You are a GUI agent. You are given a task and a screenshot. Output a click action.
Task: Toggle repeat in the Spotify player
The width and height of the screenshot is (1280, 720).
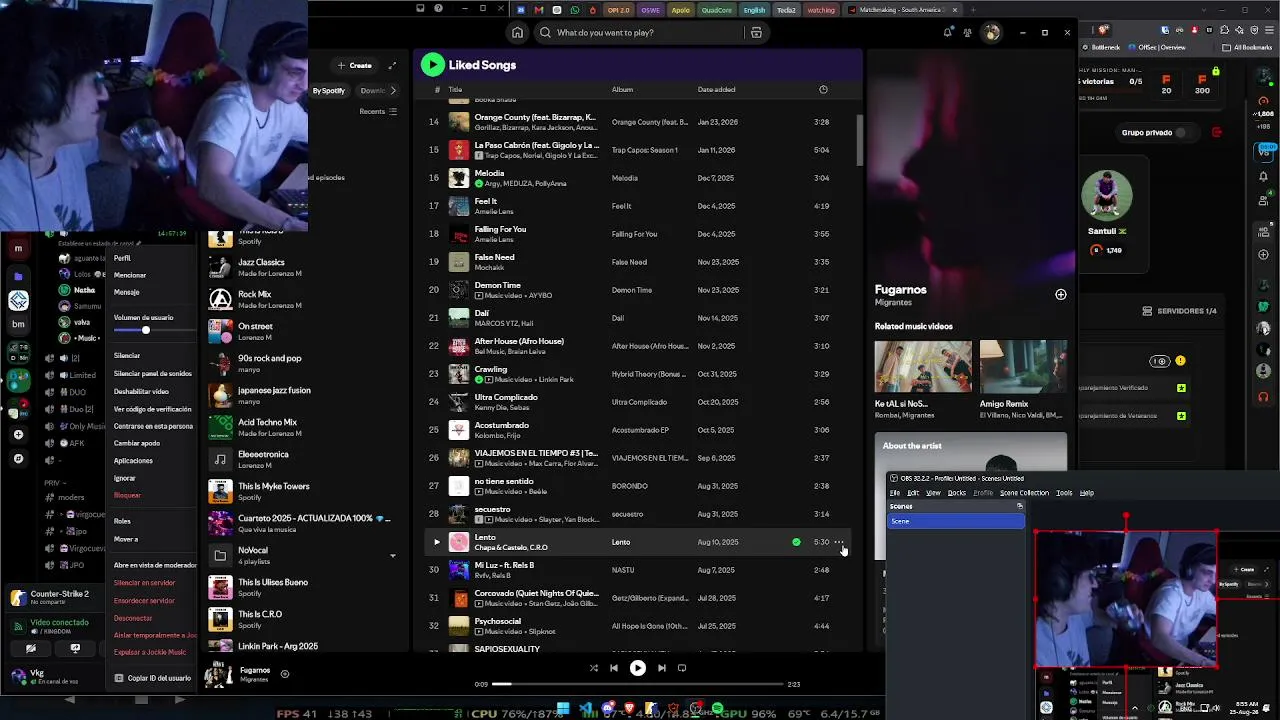pos(682,668)
